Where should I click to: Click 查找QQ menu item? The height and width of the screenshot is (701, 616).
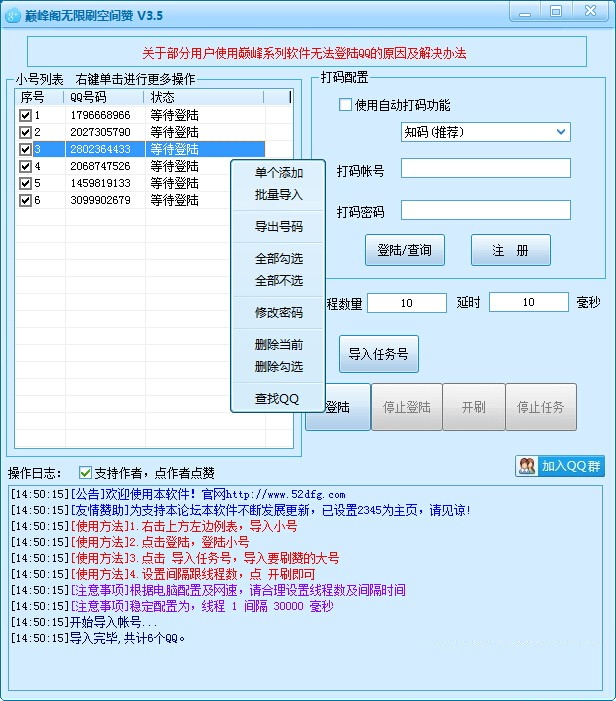click(278, 399)
